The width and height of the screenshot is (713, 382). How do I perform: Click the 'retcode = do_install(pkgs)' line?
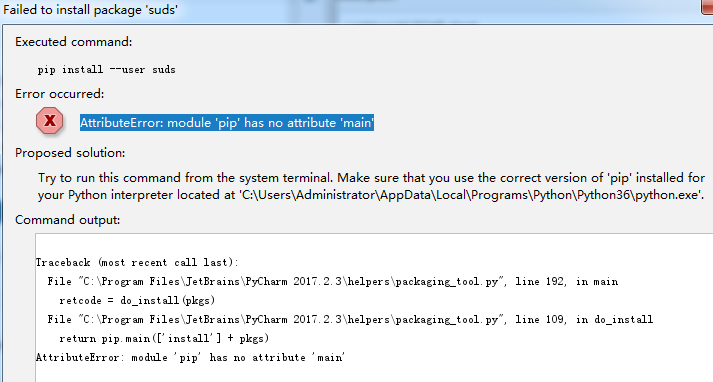pyautogui.click(x=137, y=300)
